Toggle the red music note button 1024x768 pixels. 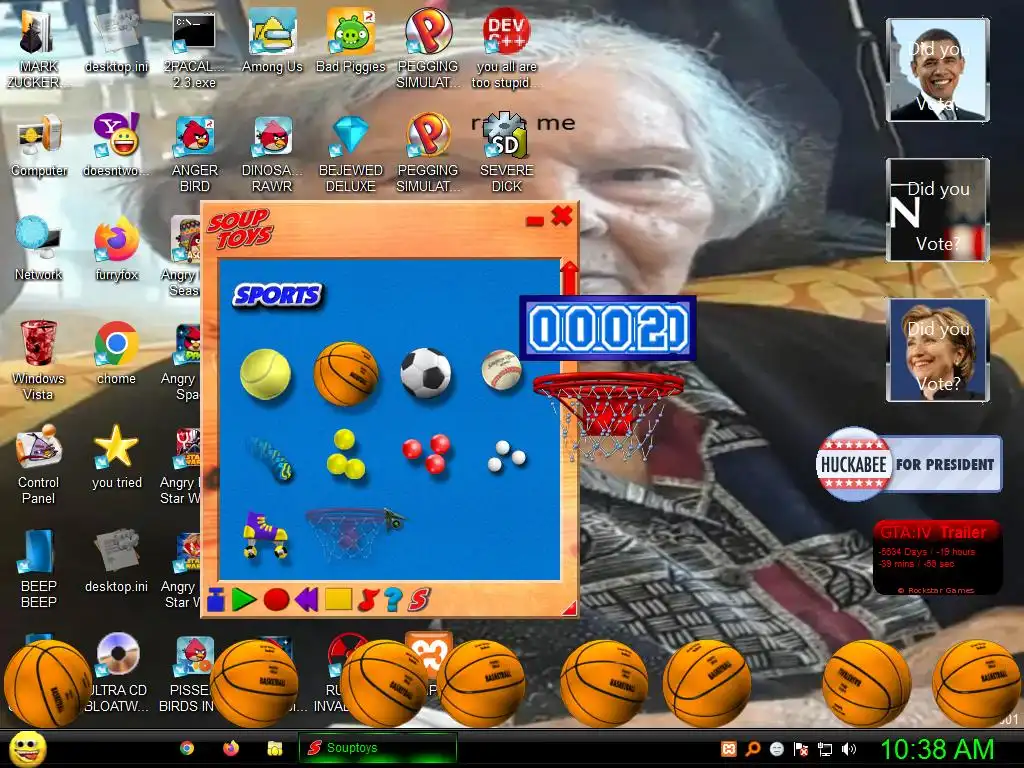[368, 600]
